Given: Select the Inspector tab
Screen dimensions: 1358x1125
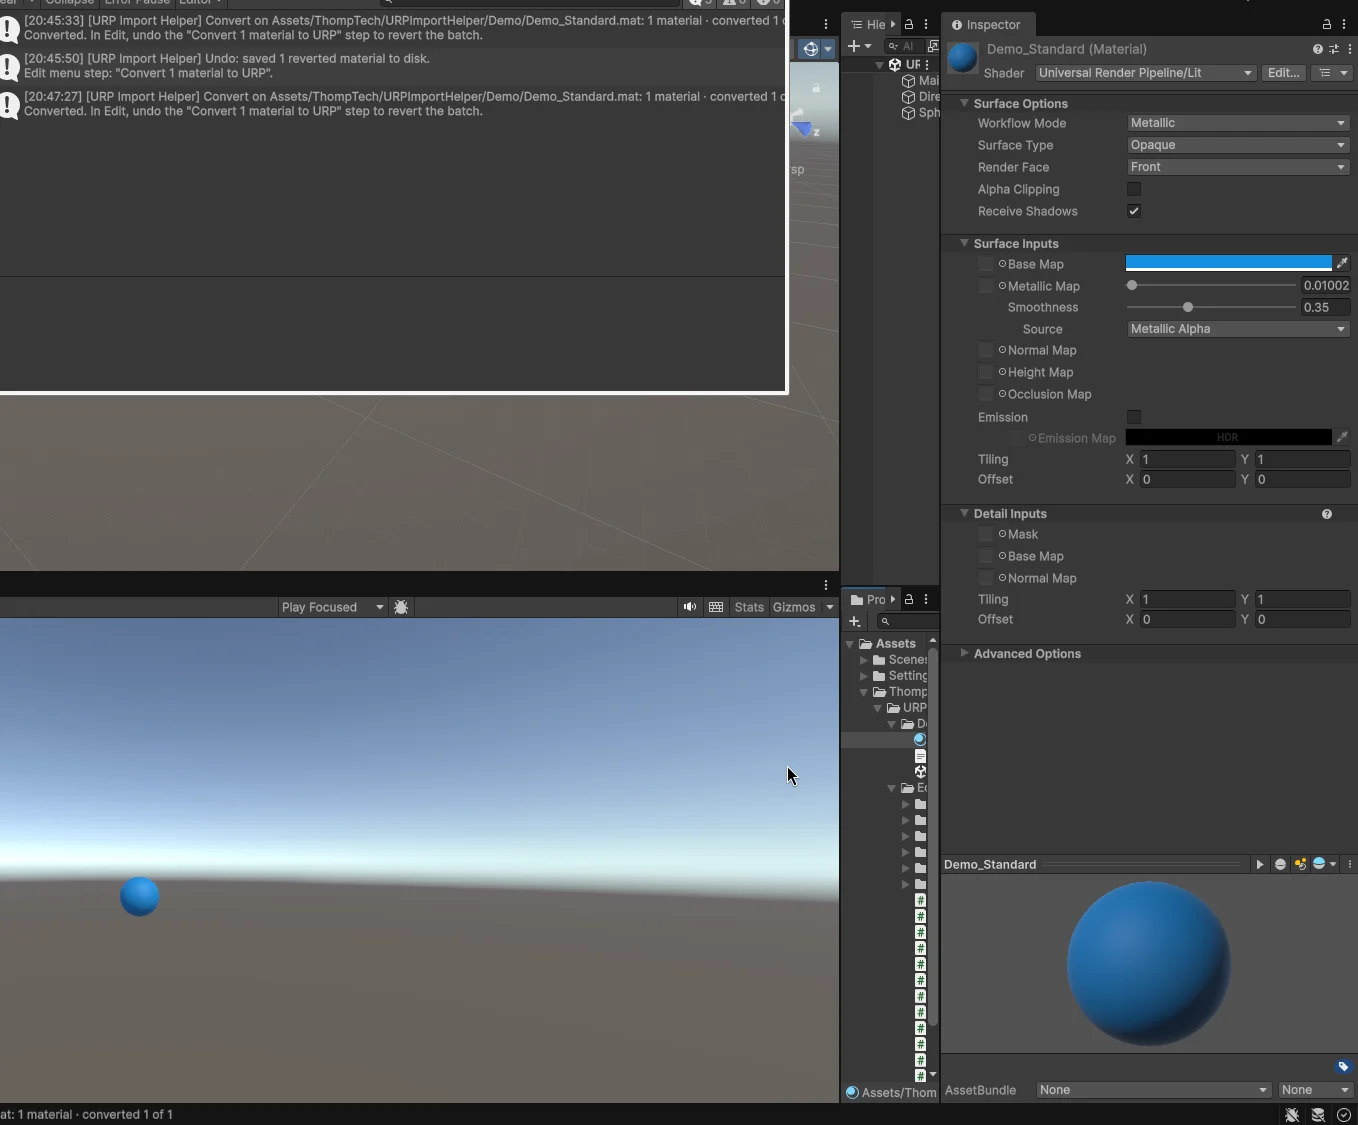Looking at the screenshot, I should pos(986,24).
